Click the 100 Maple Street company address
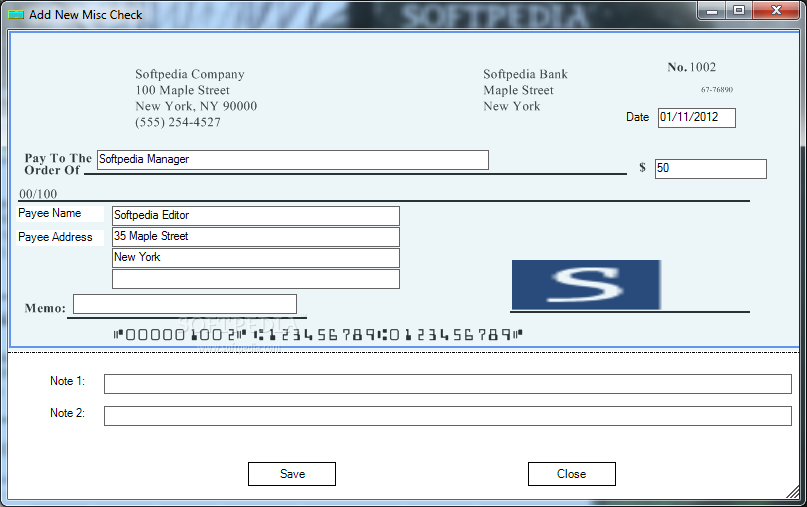This screenshot has width=807, height=507. 182,90
